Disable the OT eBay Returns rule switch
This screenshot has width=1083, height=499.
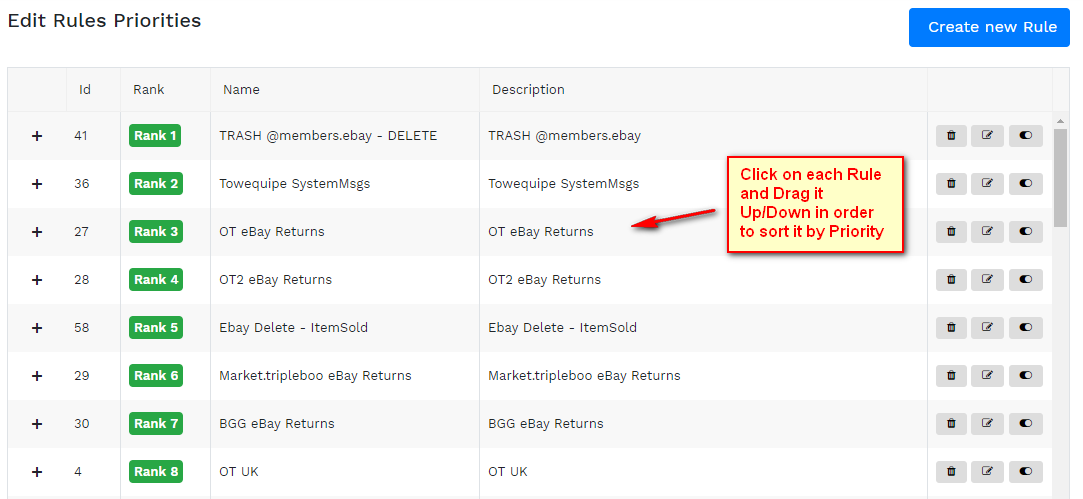coord(1026,232)
